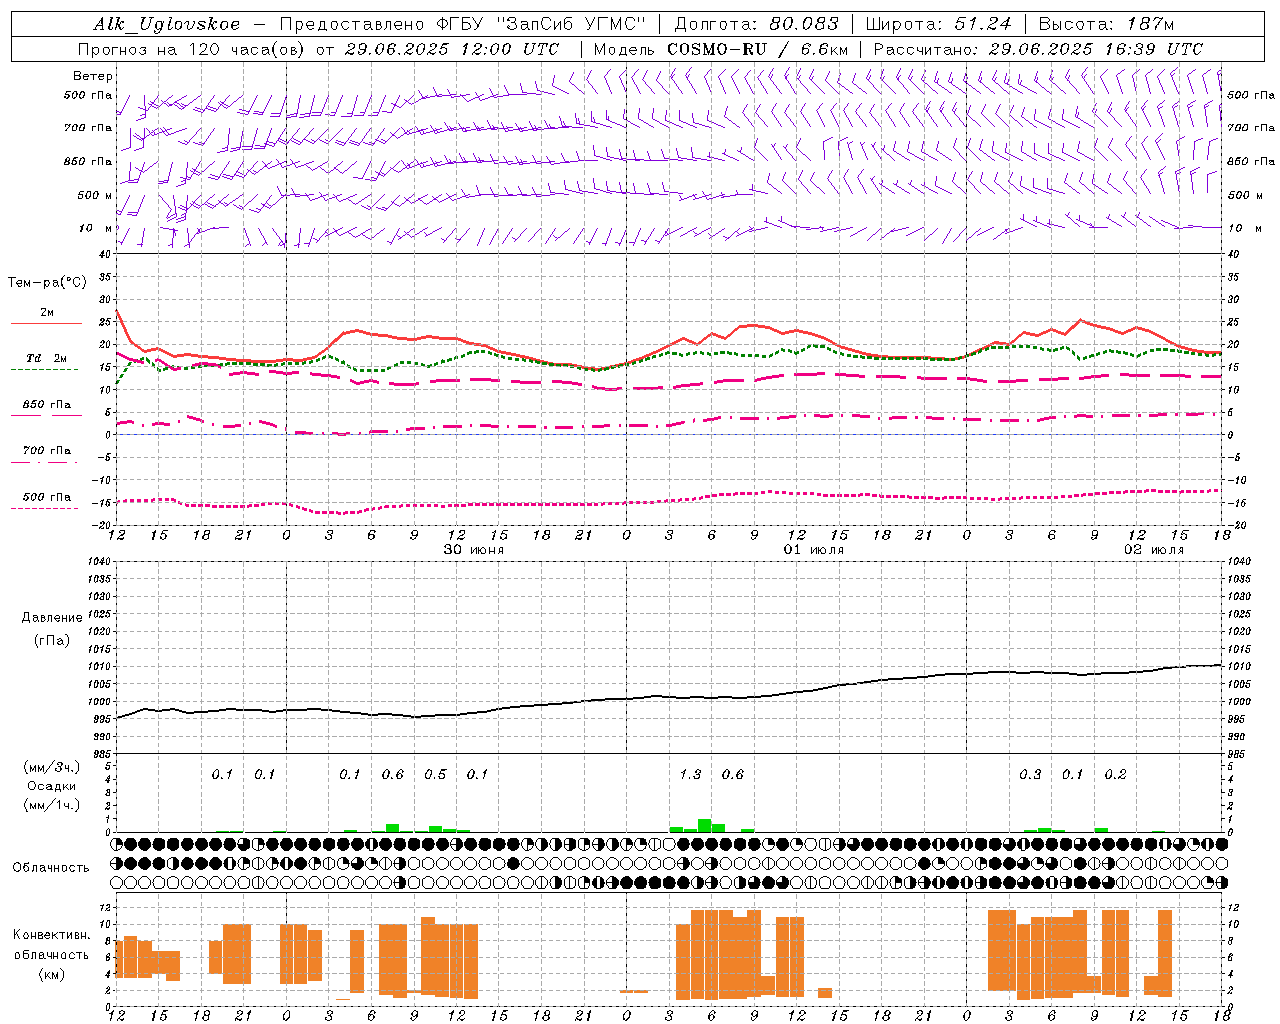This screenshot has width=1280, height=1024.
Task: Click 'Рассчитано: 29.06.2025 16:39 UTC' timestamp
Action: 1038,49
